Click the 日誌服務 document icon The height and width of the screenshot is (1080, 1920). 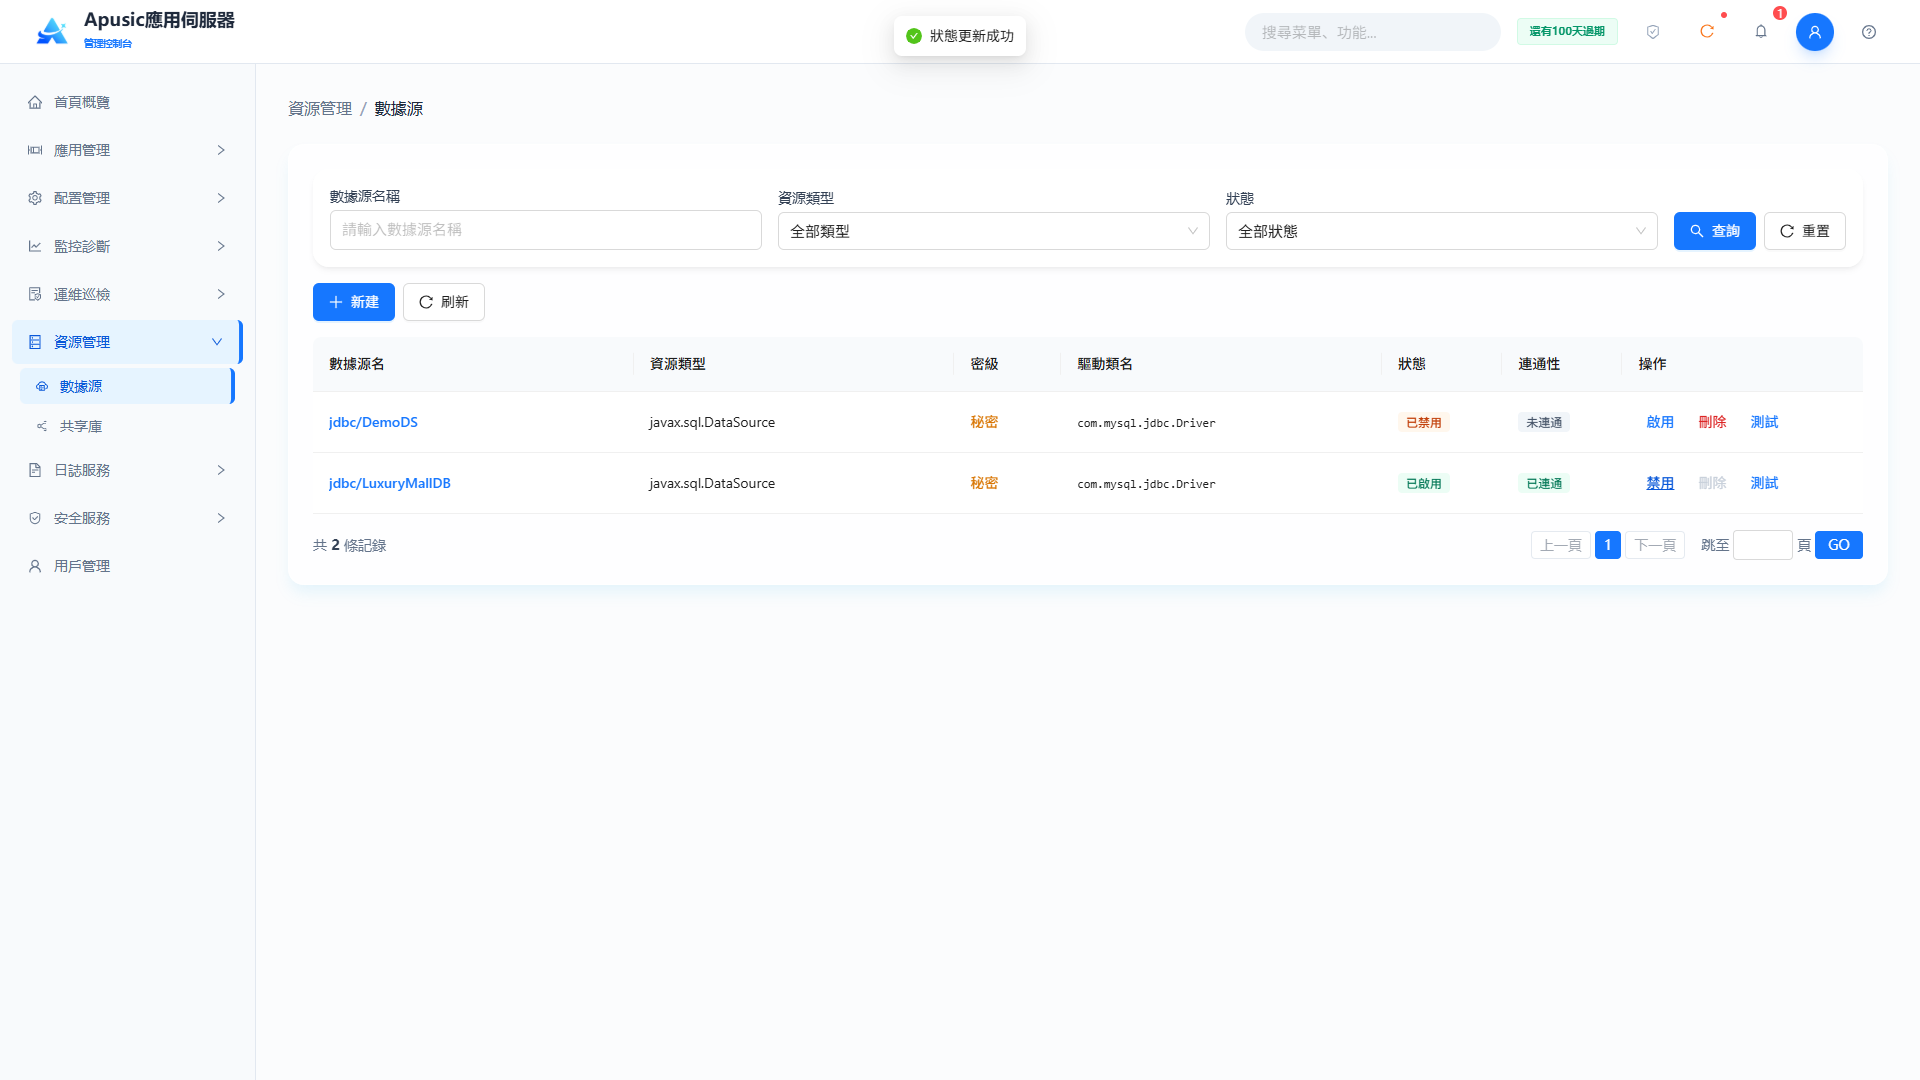click(x=35, y=470)
